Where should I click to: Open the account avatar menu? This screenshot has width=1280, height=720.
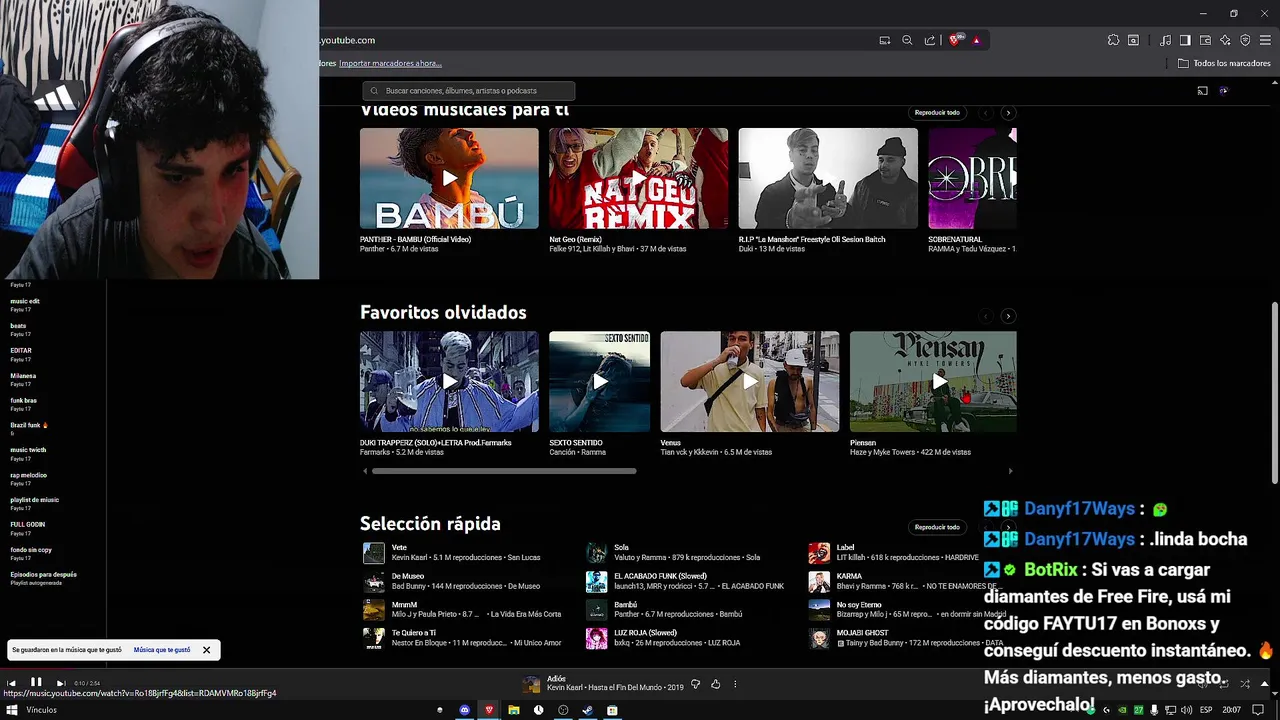coord(1223,91)
